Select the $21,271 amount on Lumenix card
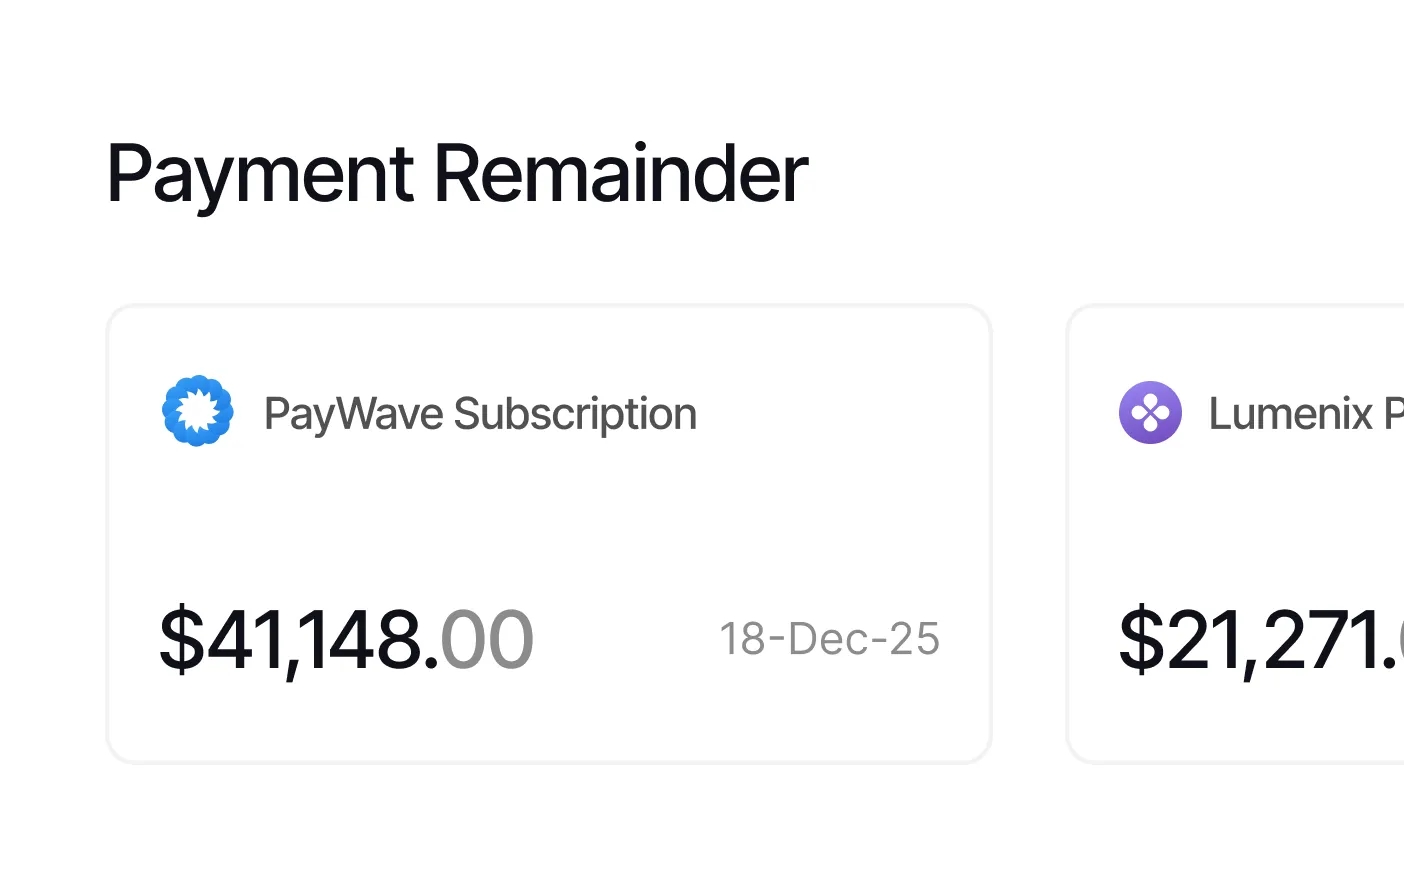The width and height of the screenshot is (1404, 885). tap(1261, 640)
